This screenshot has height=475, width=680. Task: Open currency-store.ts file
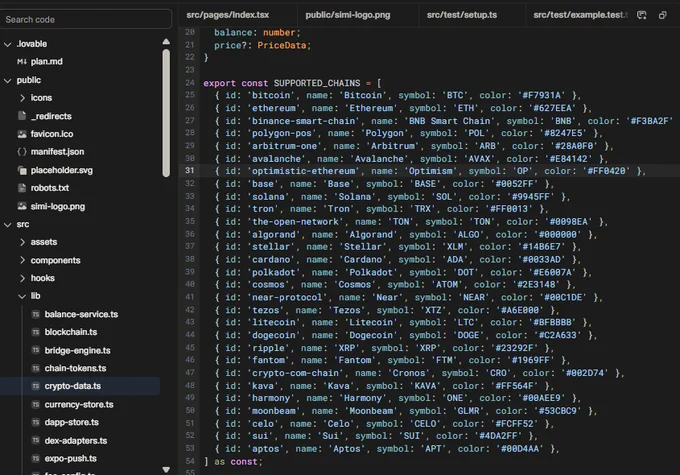click(79, 404)
